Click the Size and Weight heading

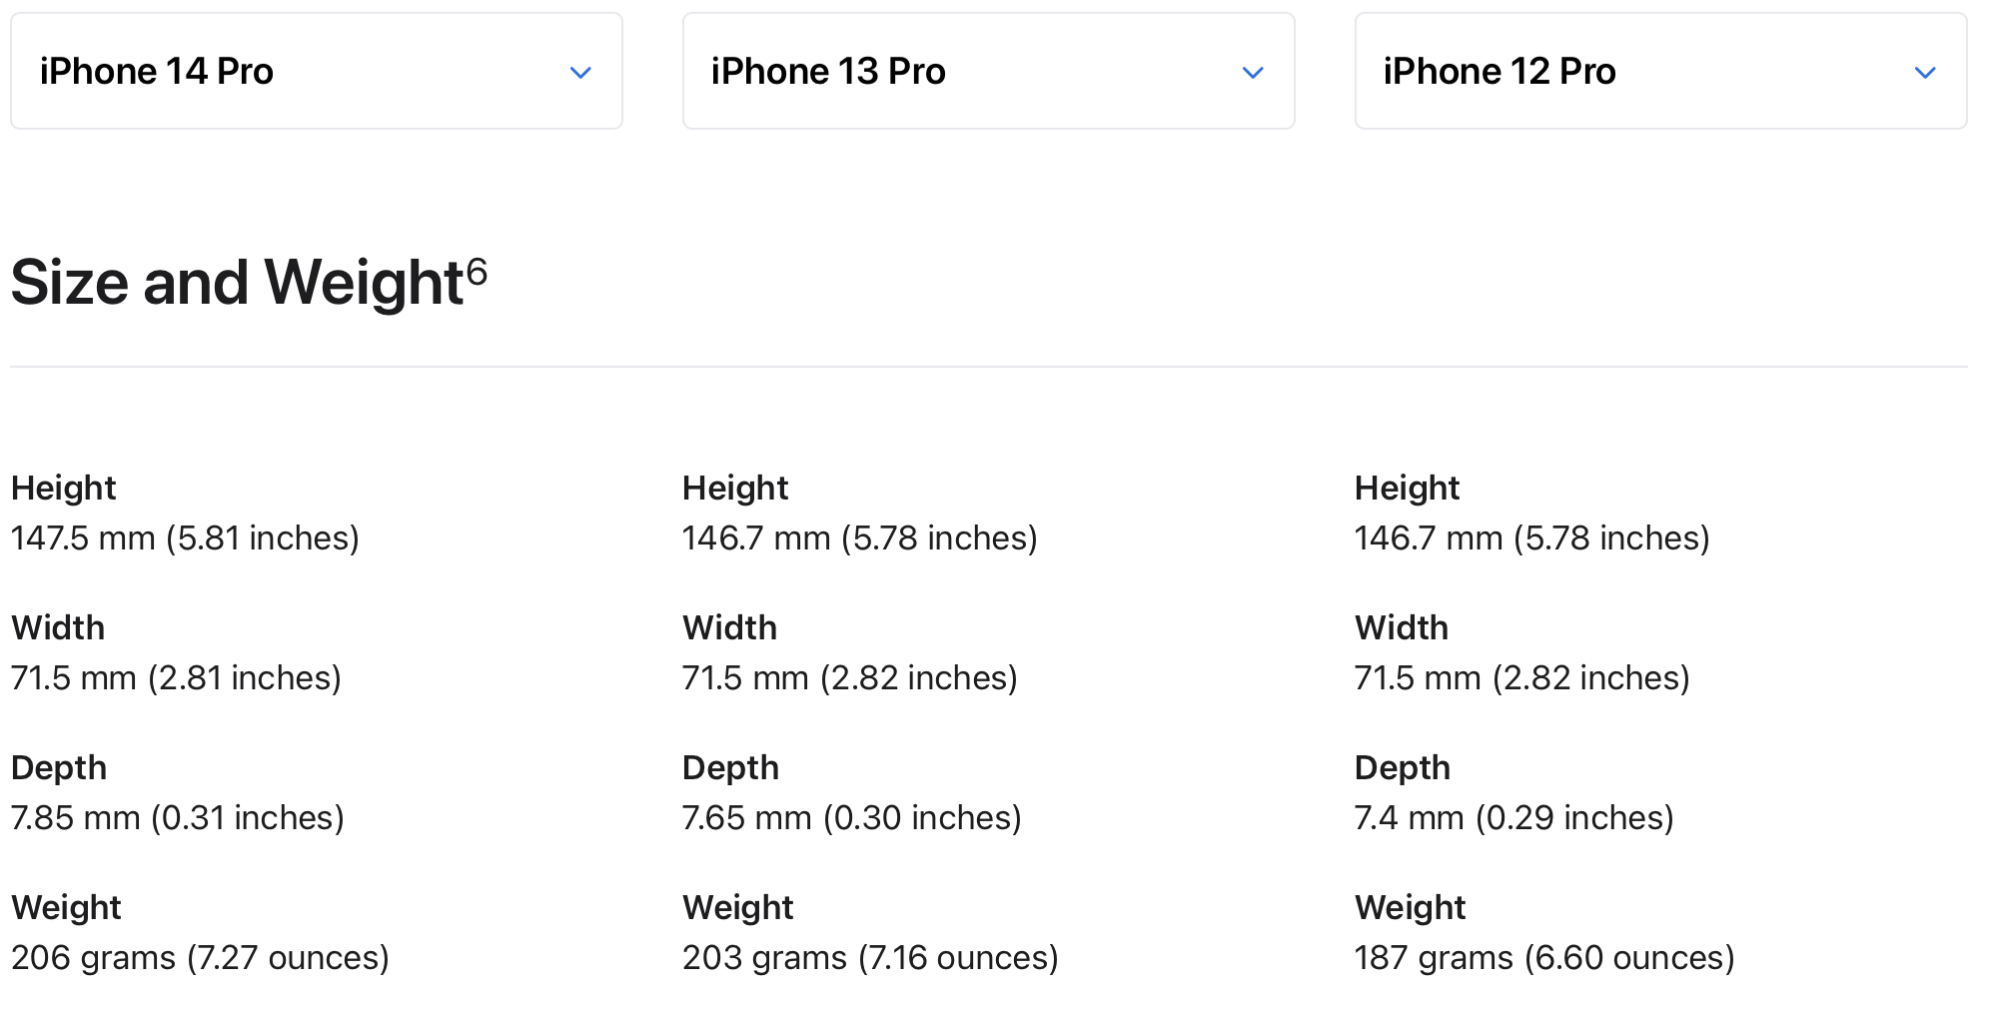tap(249, 282)
